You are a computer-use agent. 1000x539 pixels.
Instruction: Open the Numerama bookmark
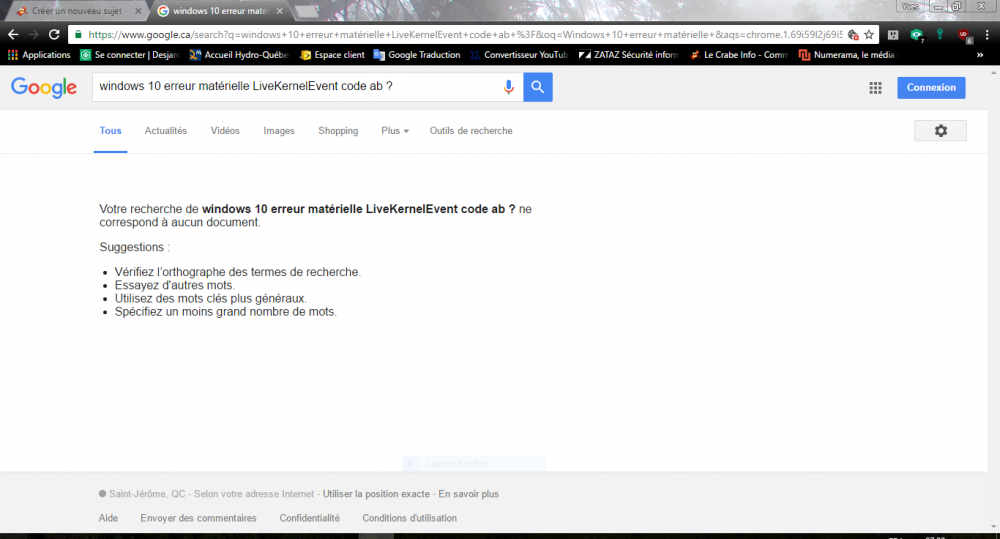(848, 55)
